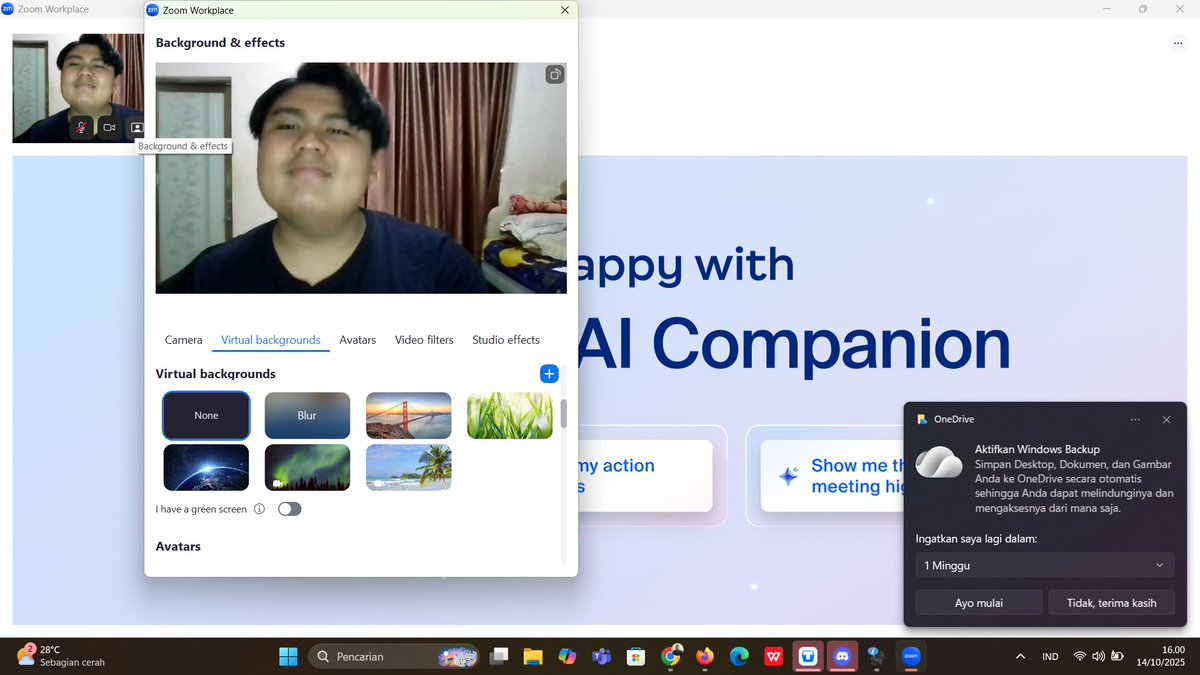Open File Explorer from the taskbar
This screenshot has height=675, width=1200.
click(x=533, y=657)
